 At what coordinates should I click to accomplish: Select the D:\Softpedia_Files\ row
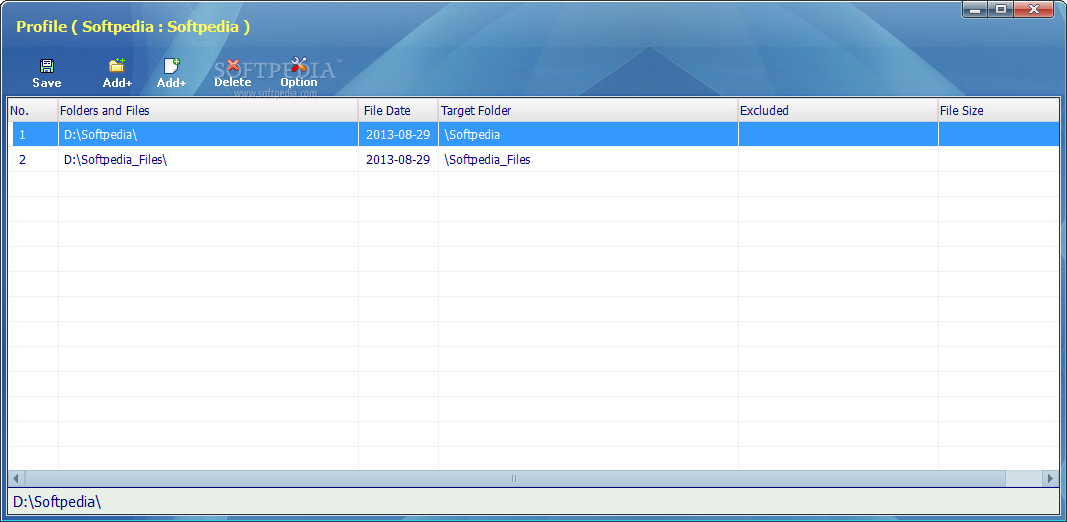point(536,160)
